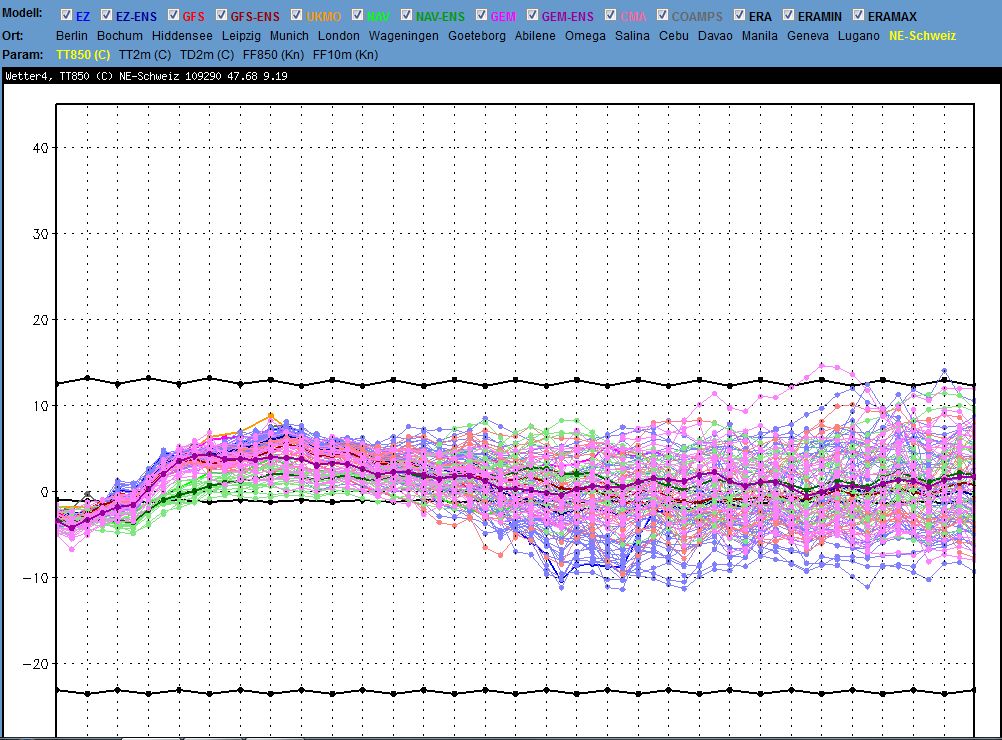Select the Wageningen location
Image resolution: width=1002 pixels, height=740 pixels.
coord(403,35)
